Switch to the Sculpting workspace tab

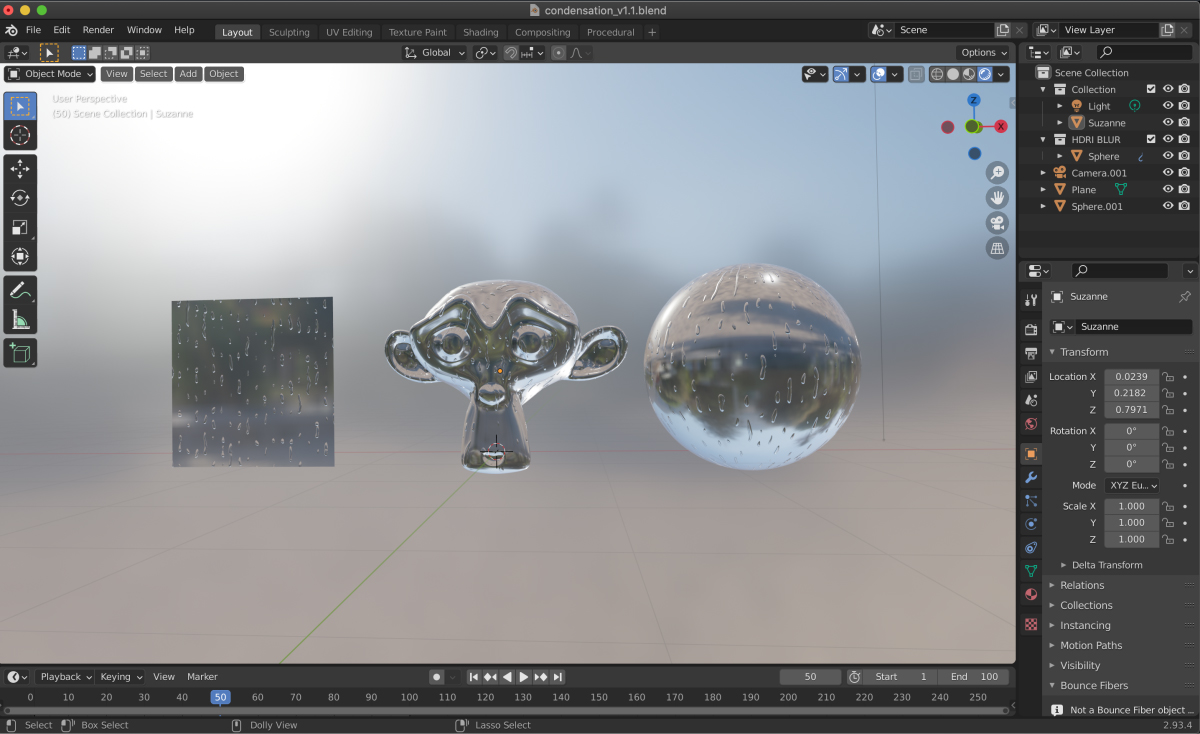[x=289, y=32]
